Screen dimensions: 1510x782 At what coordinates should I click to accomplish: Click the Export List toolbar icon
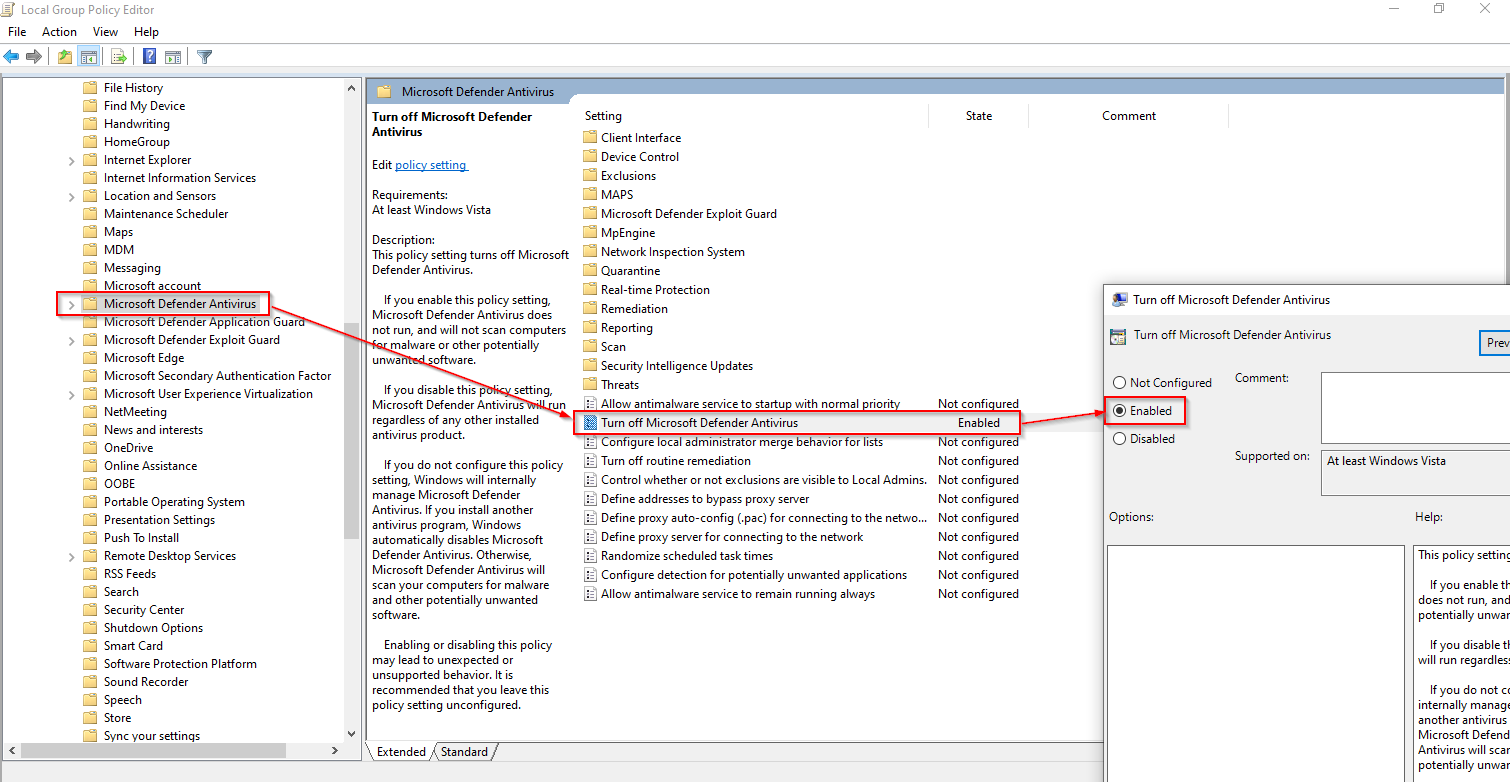point(119,57)
